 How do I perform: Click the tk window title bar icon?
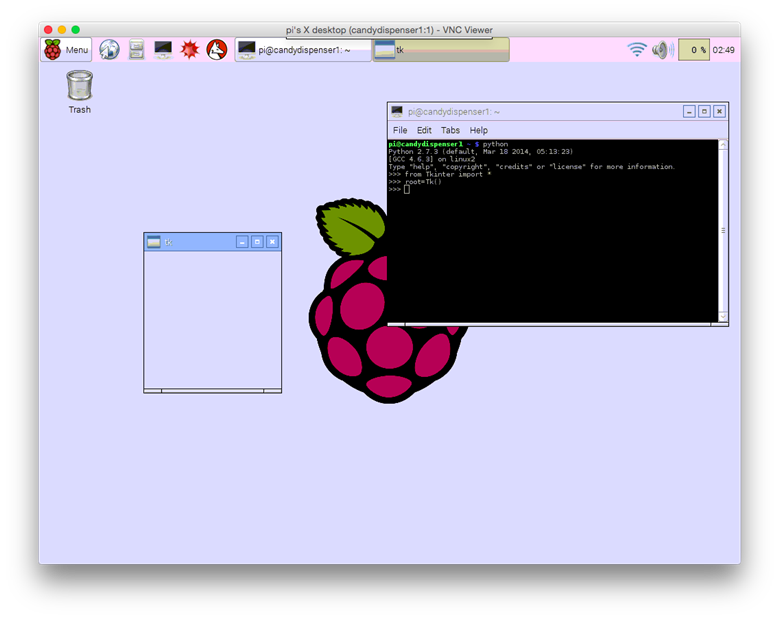click(154, 242)
